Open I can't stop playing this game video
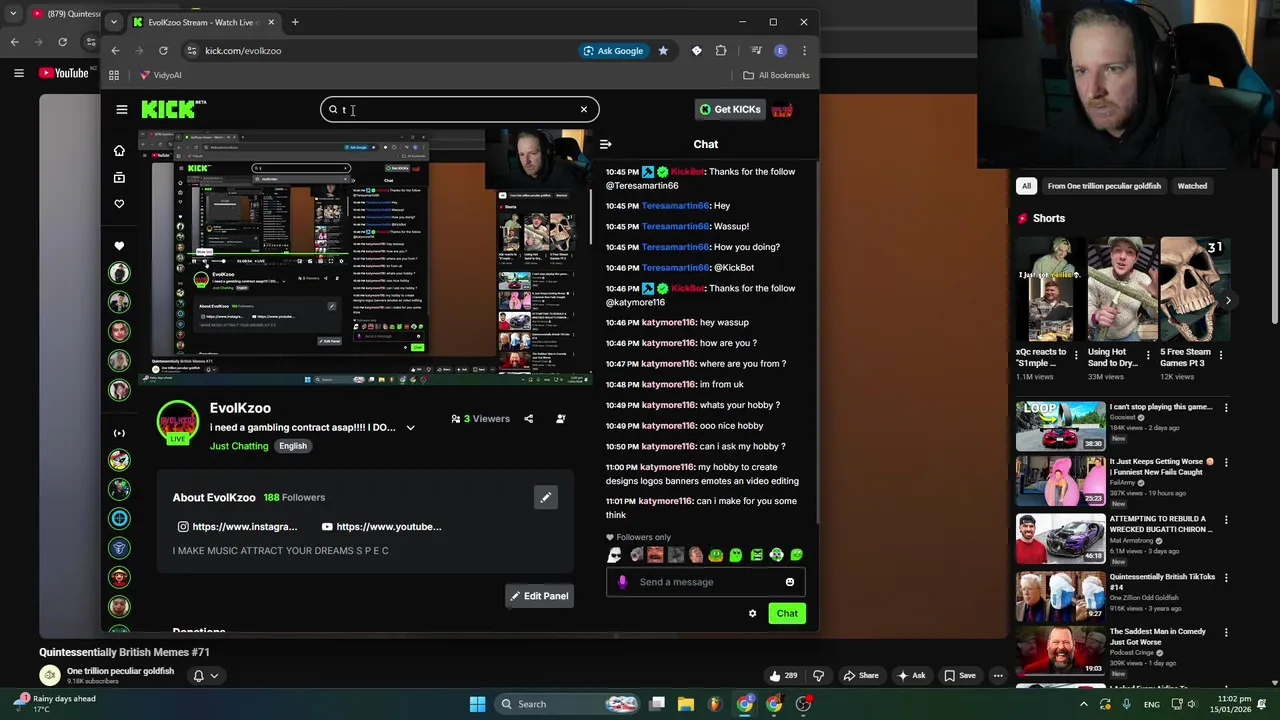 [1061, 426]
